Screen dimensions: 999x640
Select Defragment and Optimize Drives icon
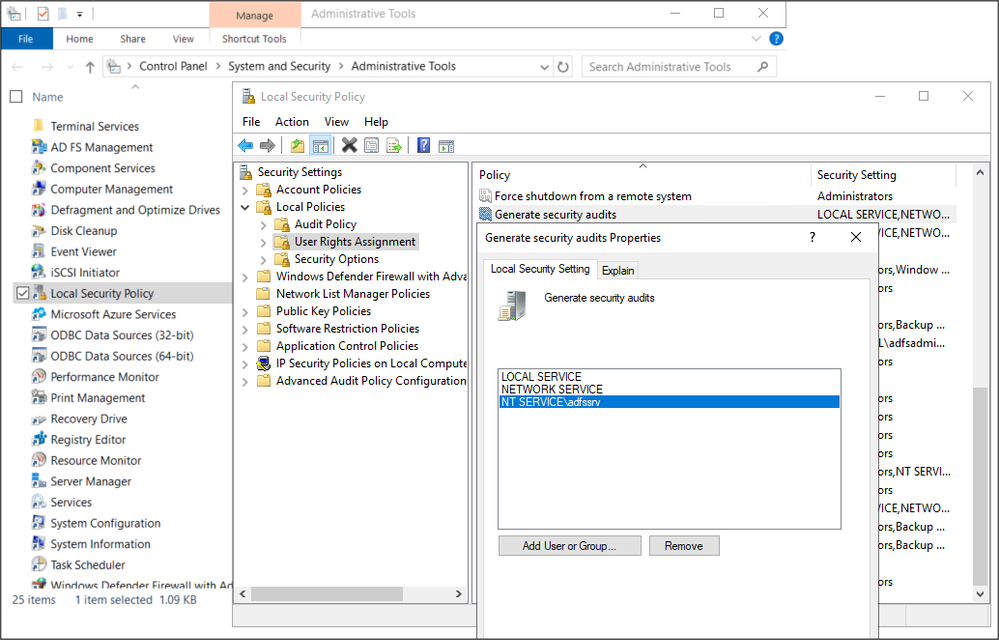39,210
